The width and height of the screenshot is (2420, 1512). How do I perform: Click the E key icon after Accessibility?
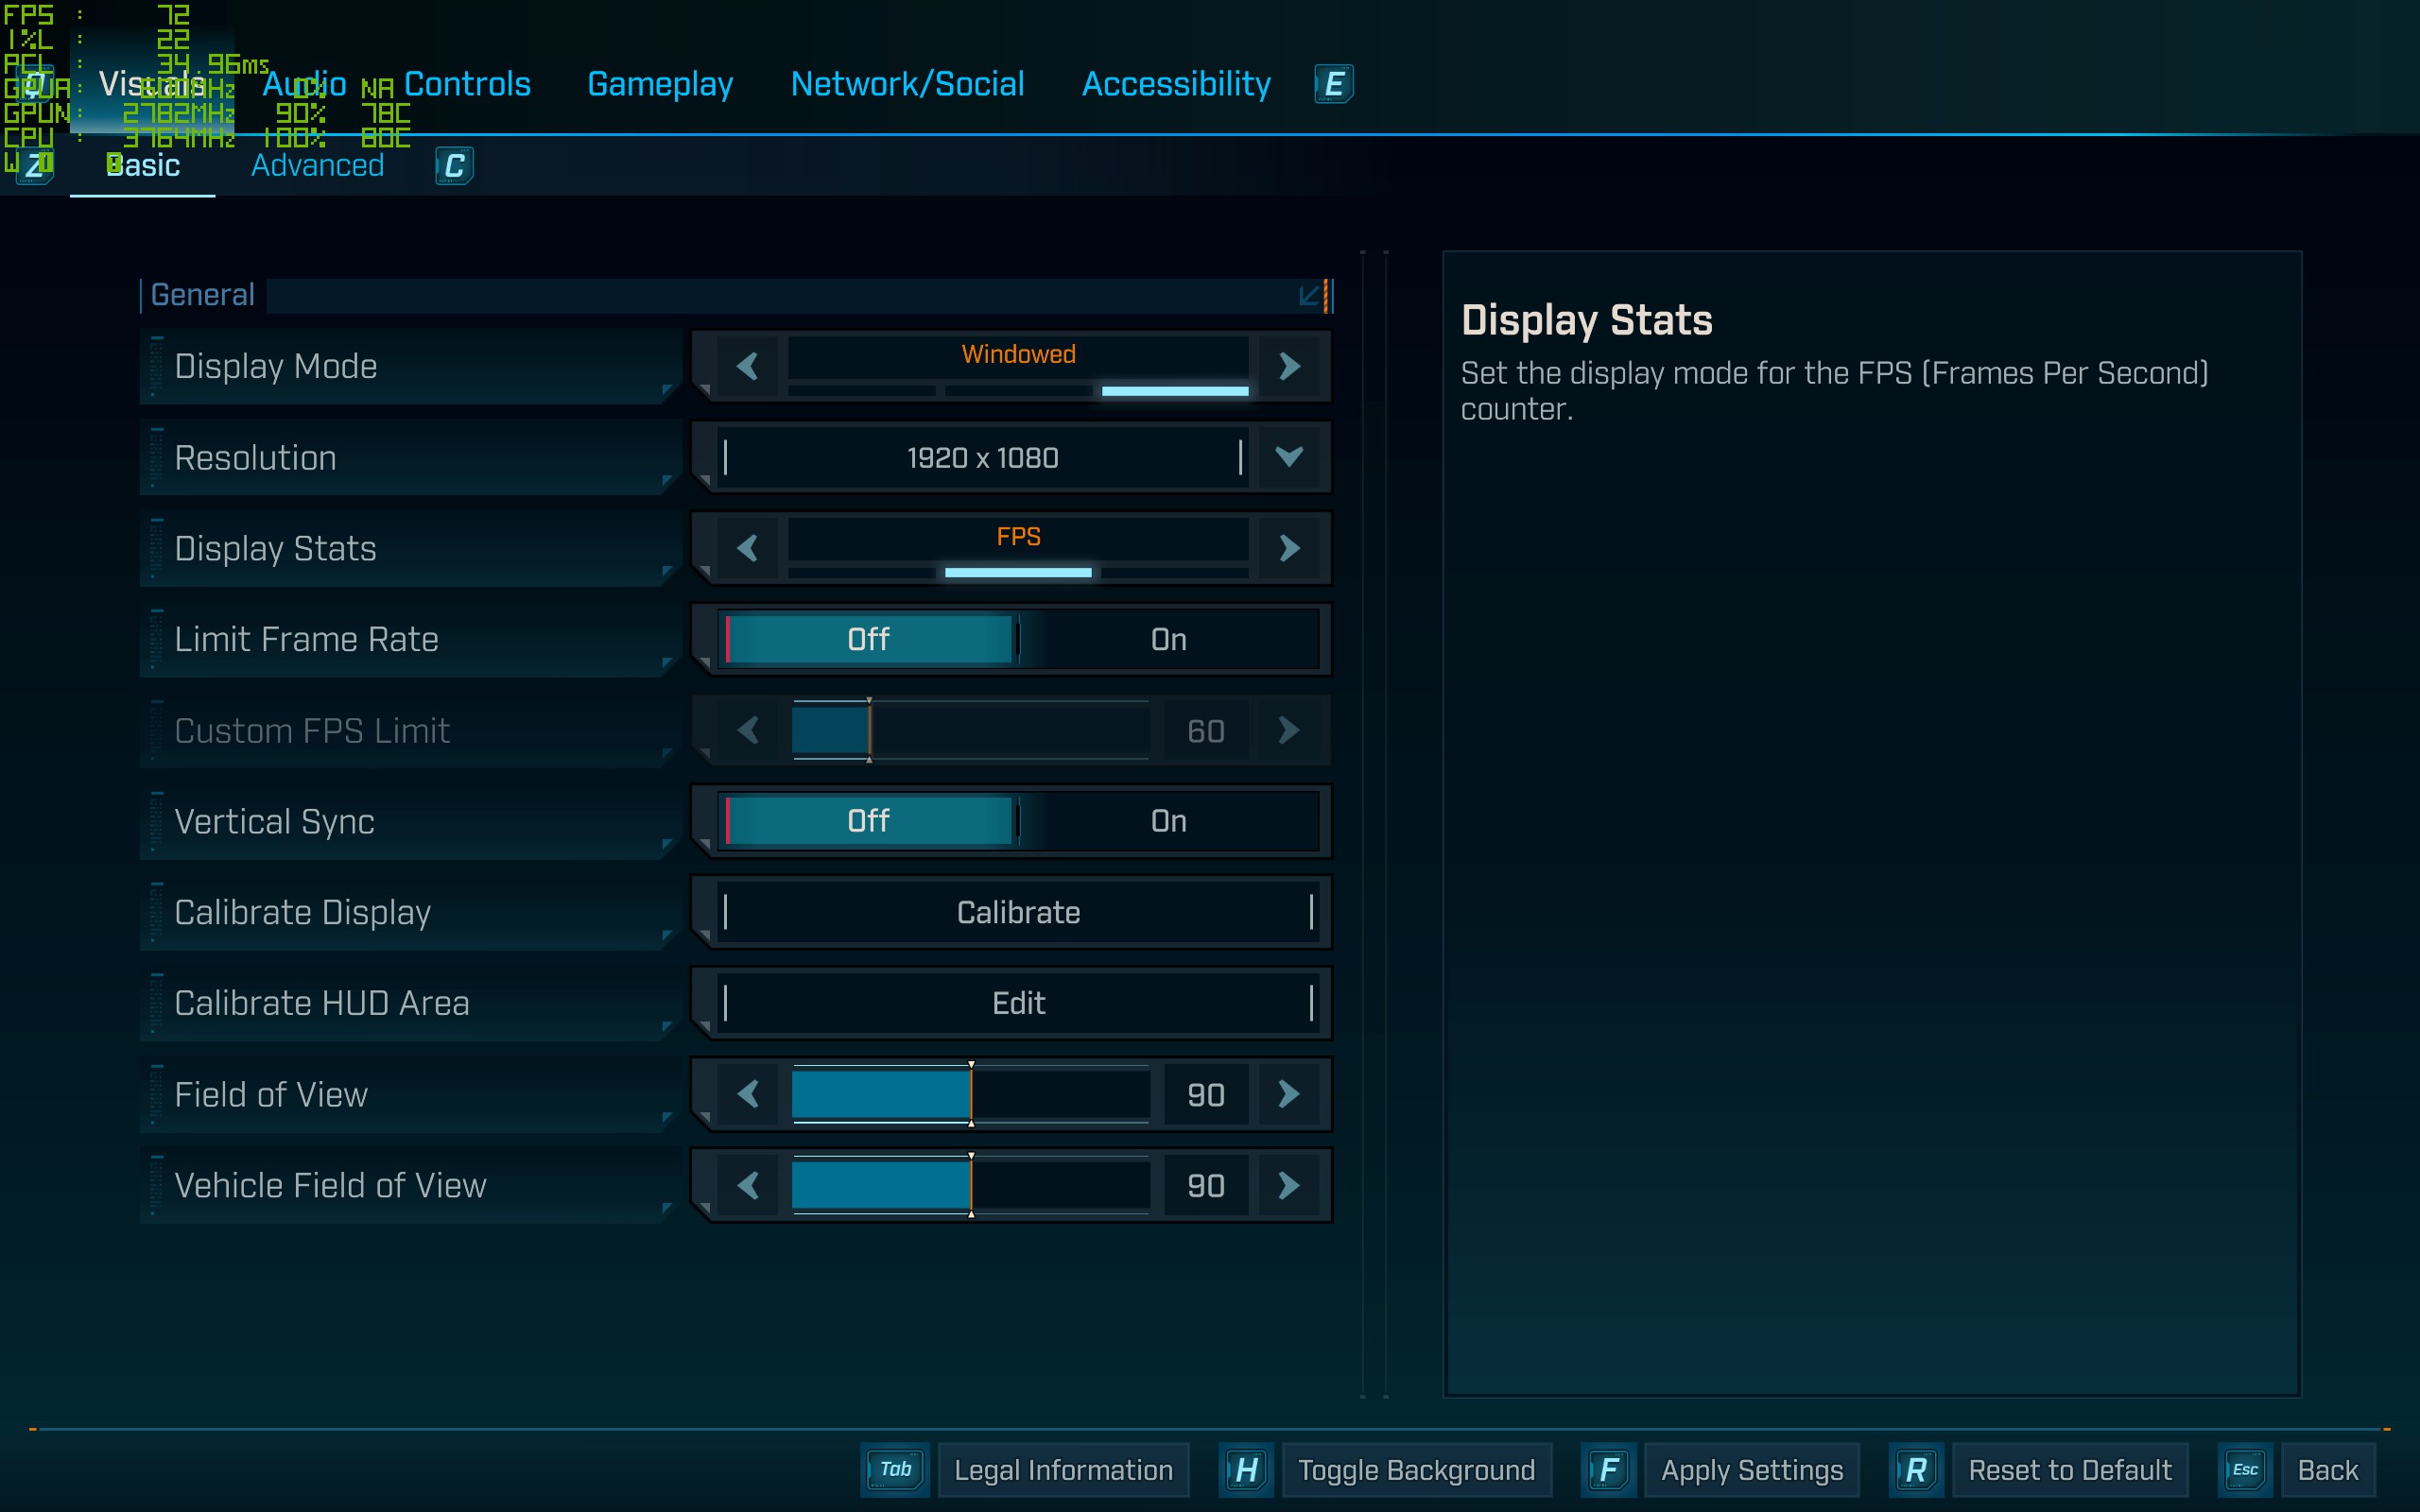[x=1333, y=84]
